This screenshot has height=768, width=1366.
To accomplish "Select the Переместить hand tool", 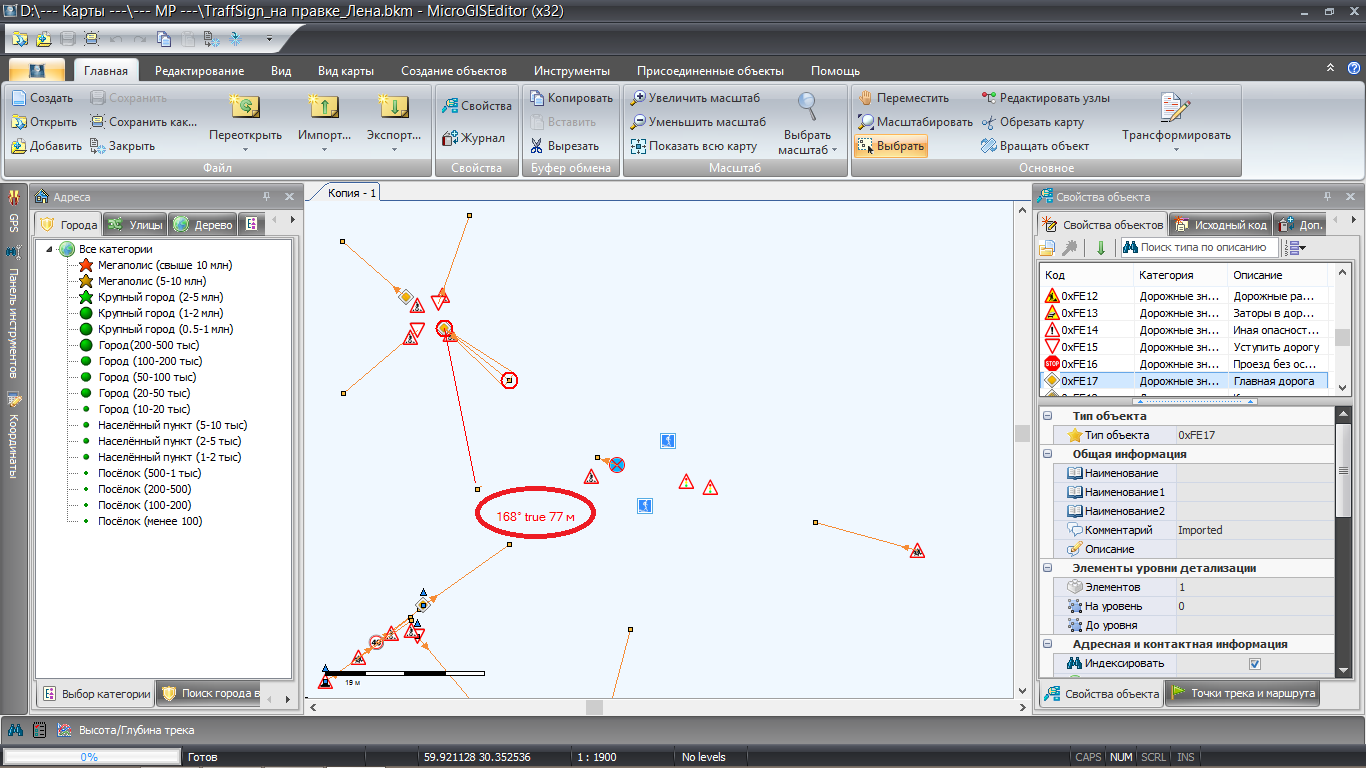I will [x=865, y=98].
